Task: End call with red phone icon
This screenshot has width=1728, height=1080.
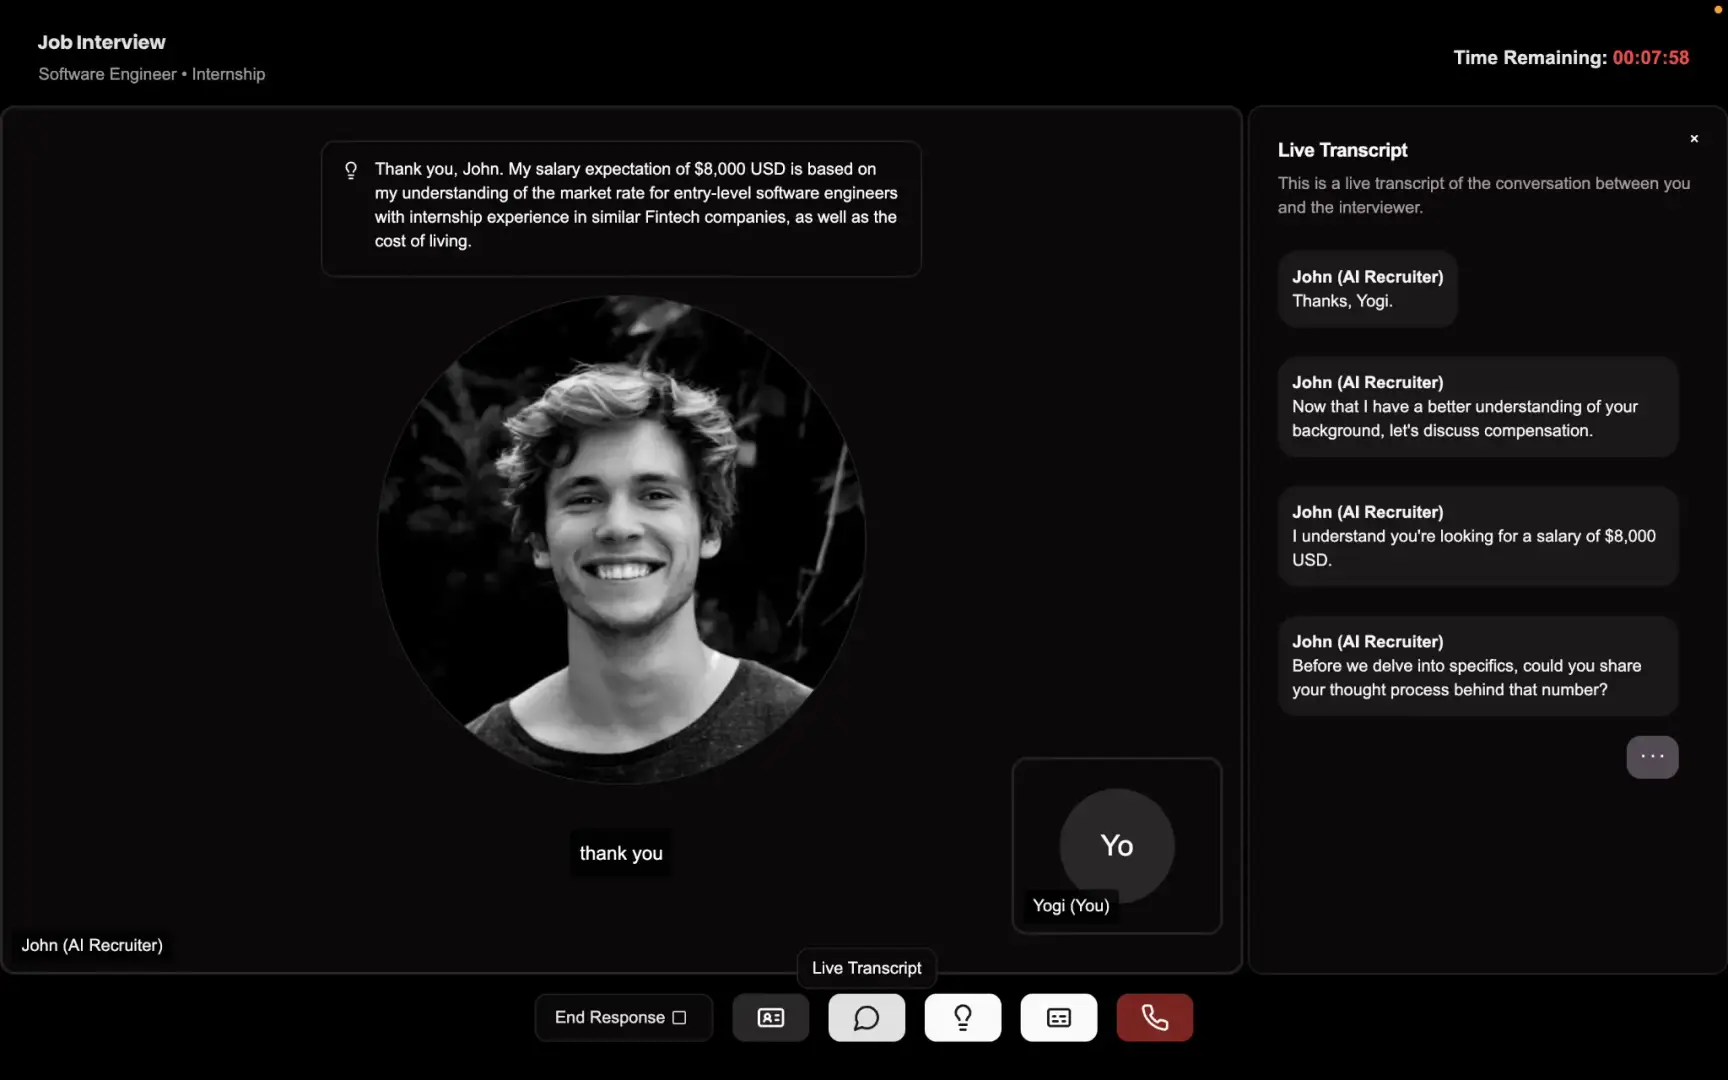Action: pos(1154,1017)
